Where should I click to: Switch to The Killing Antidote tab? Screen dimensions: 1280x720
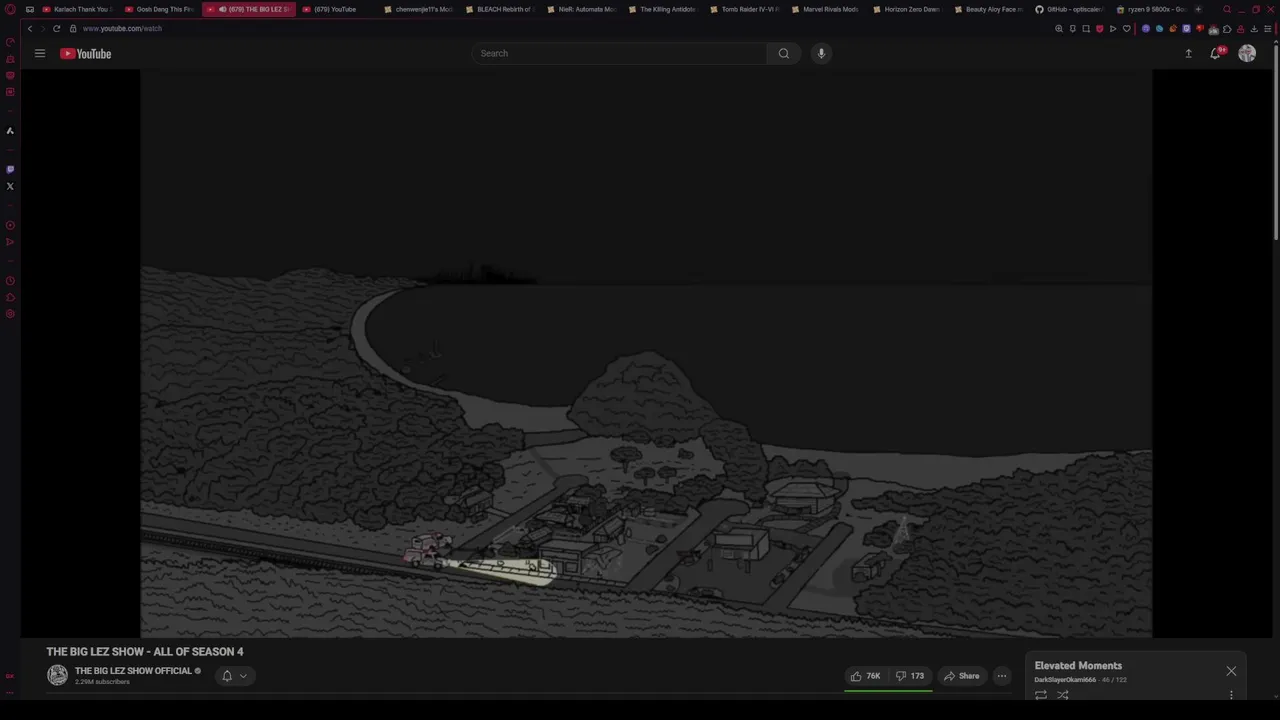pos(663,9)
